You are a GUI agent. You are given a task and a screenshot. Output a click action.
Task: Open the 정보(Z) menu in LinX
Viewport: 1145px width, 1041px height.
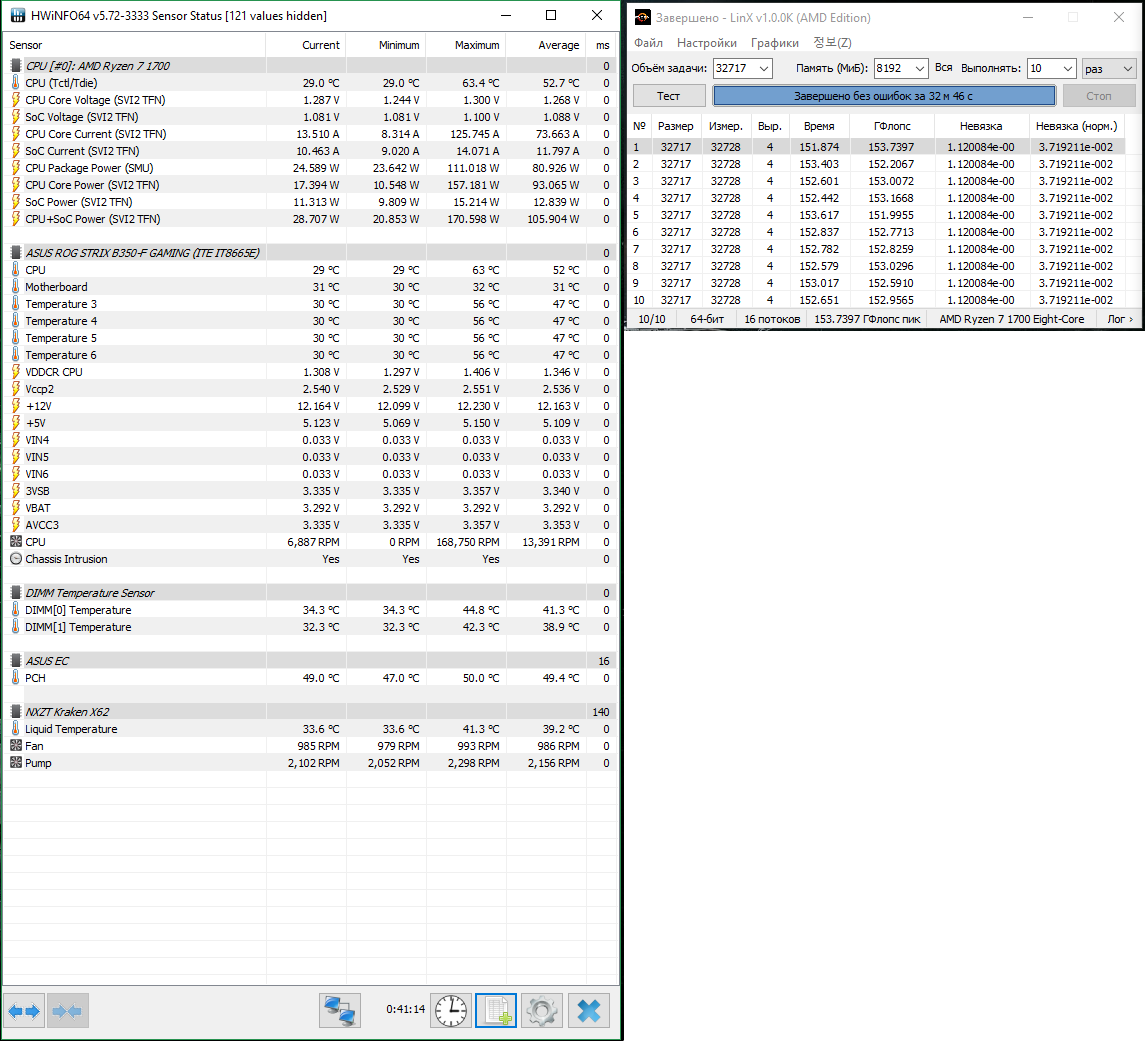832,43
